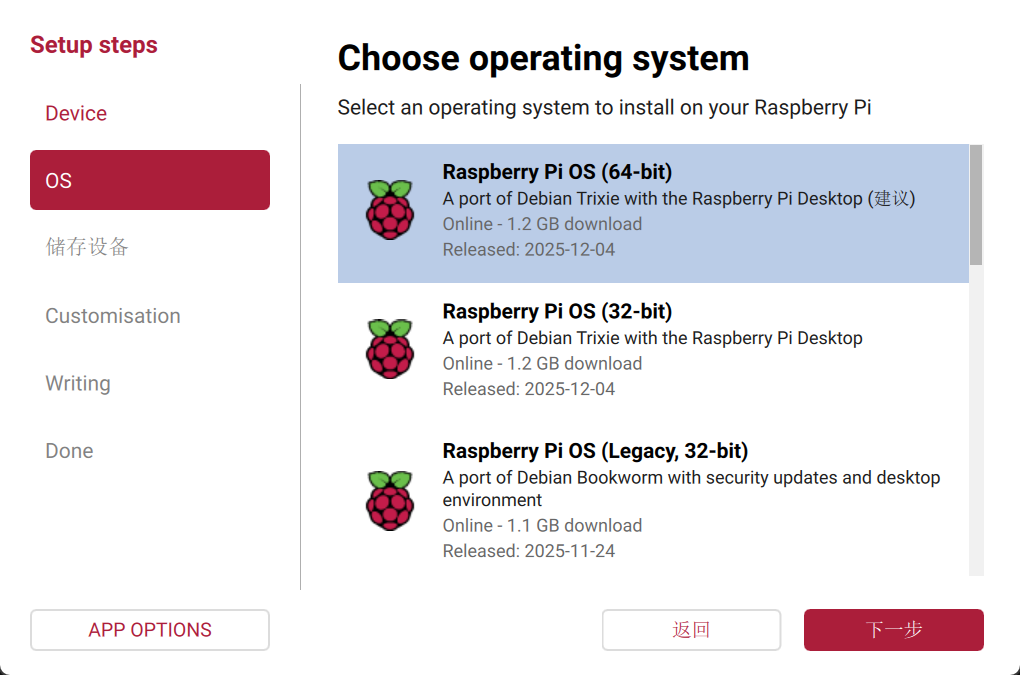The image size is (1020, 675).
Task: Open the 储存设备 storage step
Action: click(x=87, y=247)
